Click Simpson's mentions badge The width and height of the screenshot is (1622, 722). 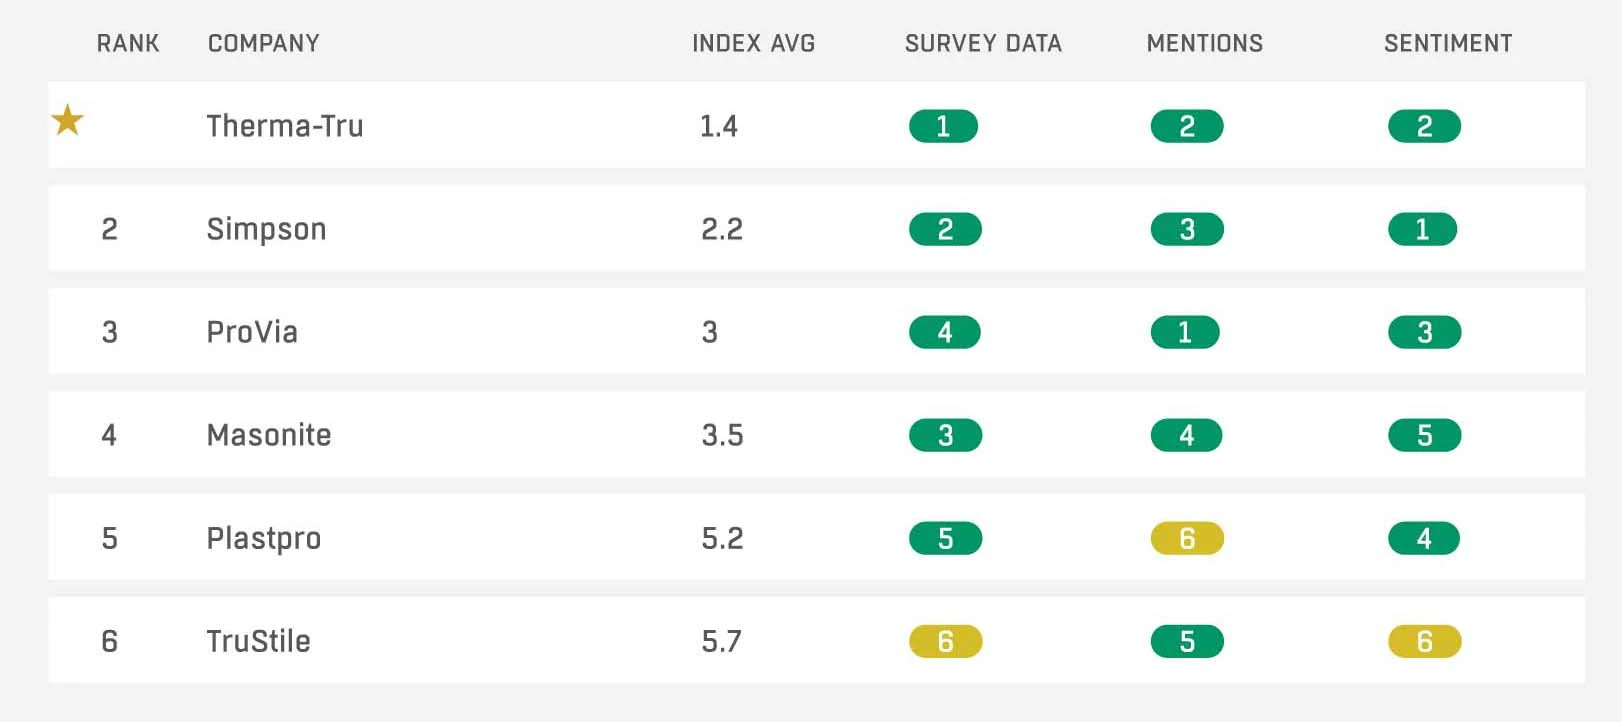click(1187, 229)
